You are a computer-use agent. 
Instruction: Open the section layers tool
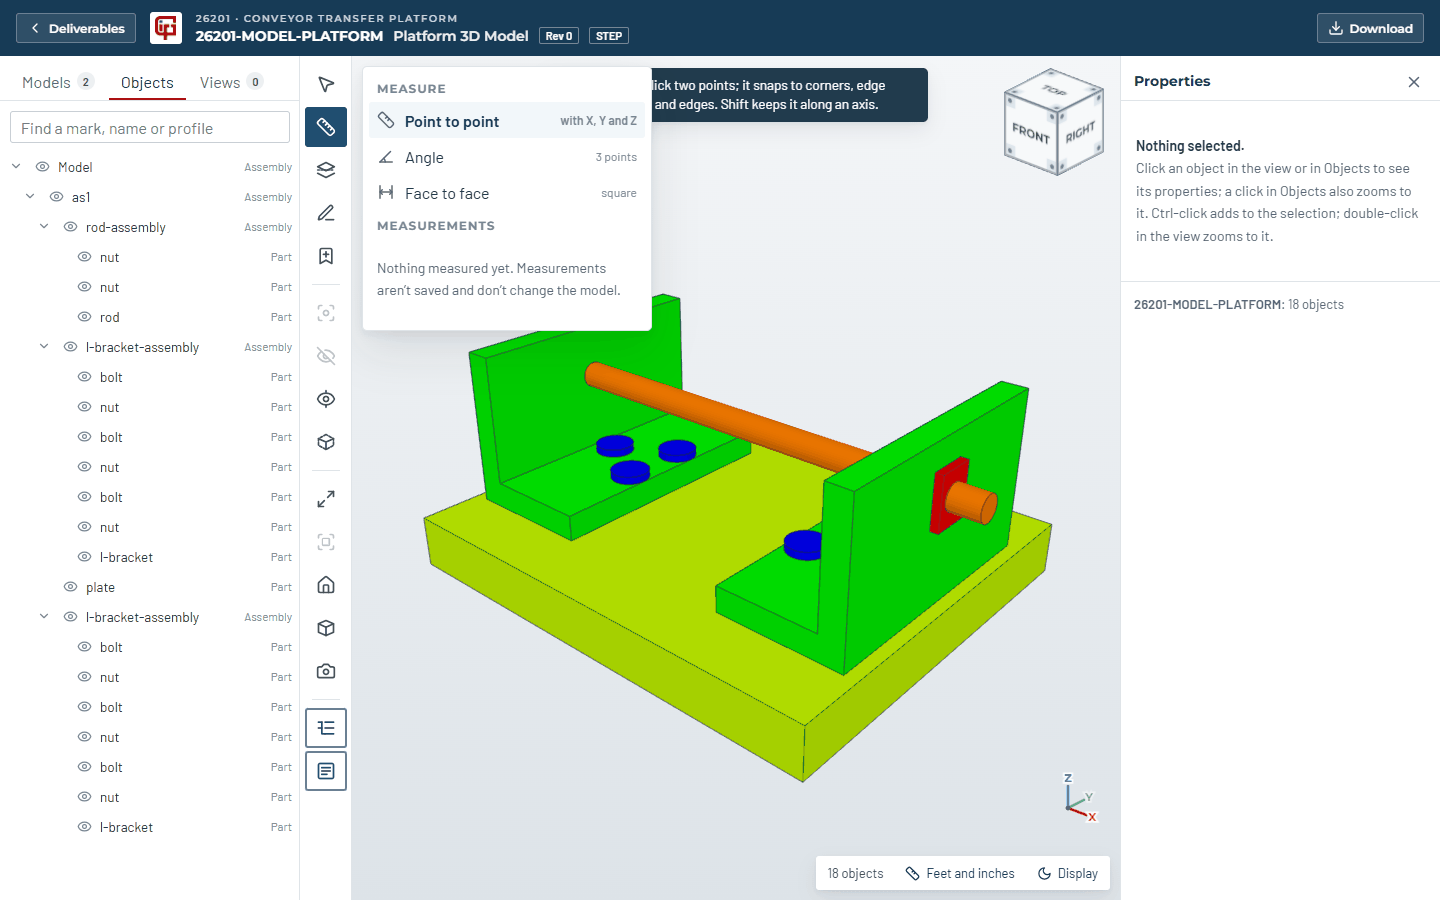point(326,170)
